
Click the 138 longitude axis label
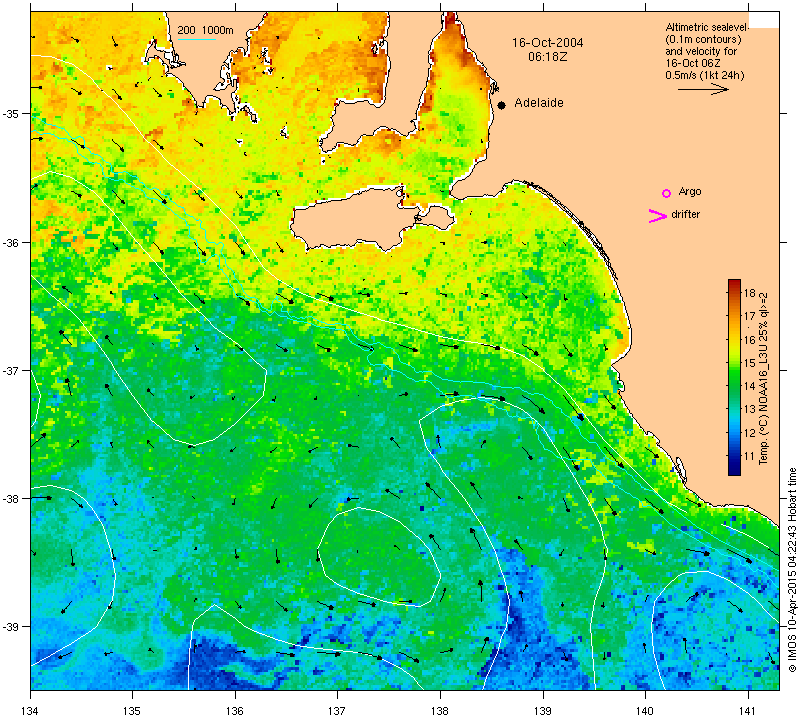[x=440, y=710]
